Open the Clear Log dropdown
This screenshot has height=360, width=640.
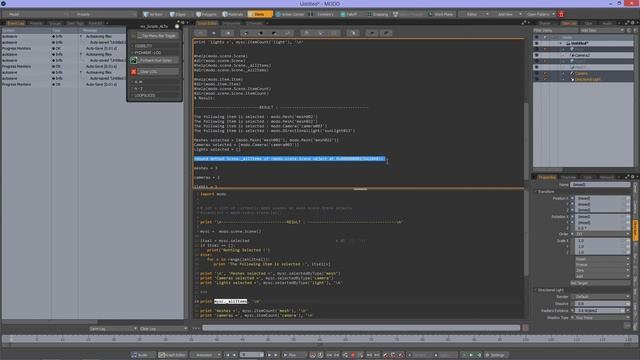163,329
